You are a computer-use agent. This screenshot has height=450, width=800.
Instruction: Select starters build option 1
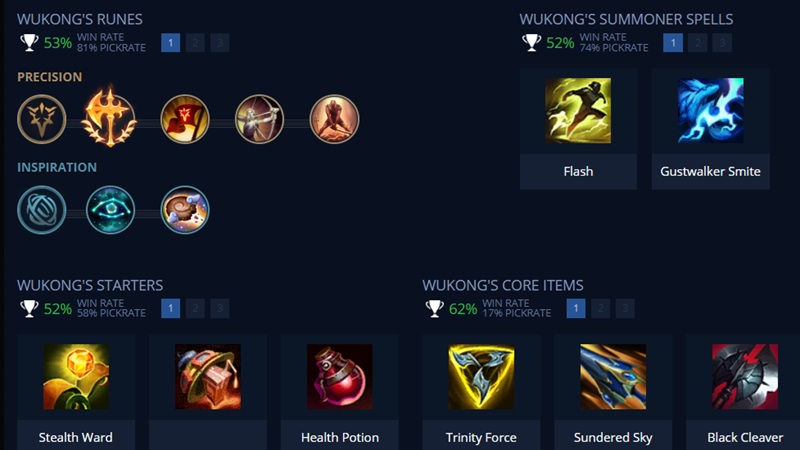(x=170, y=308)
